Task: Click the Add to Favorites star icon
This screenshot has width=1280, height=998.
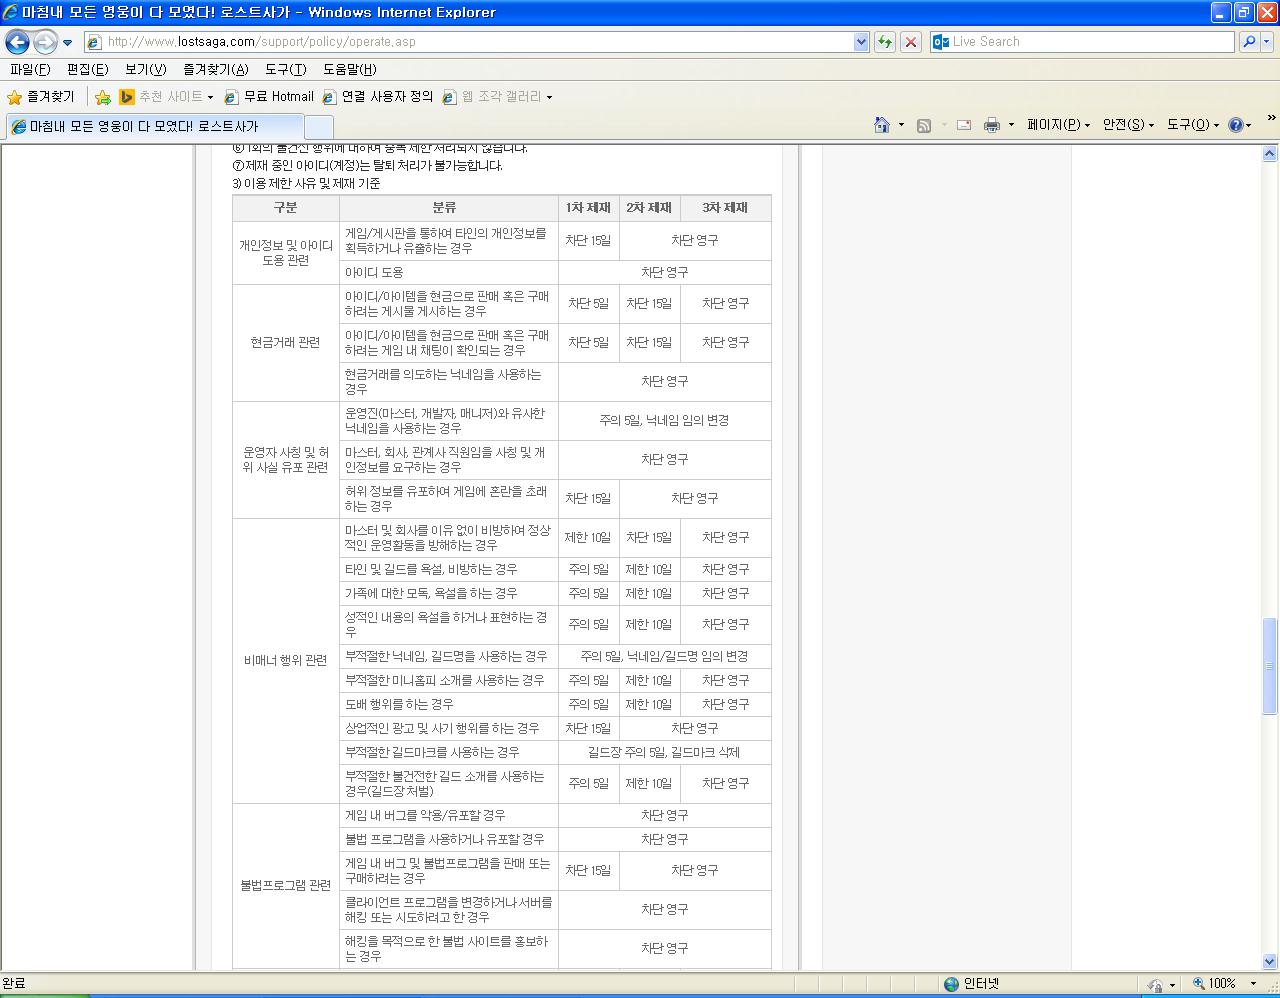Action: click(x=103, y=97)
